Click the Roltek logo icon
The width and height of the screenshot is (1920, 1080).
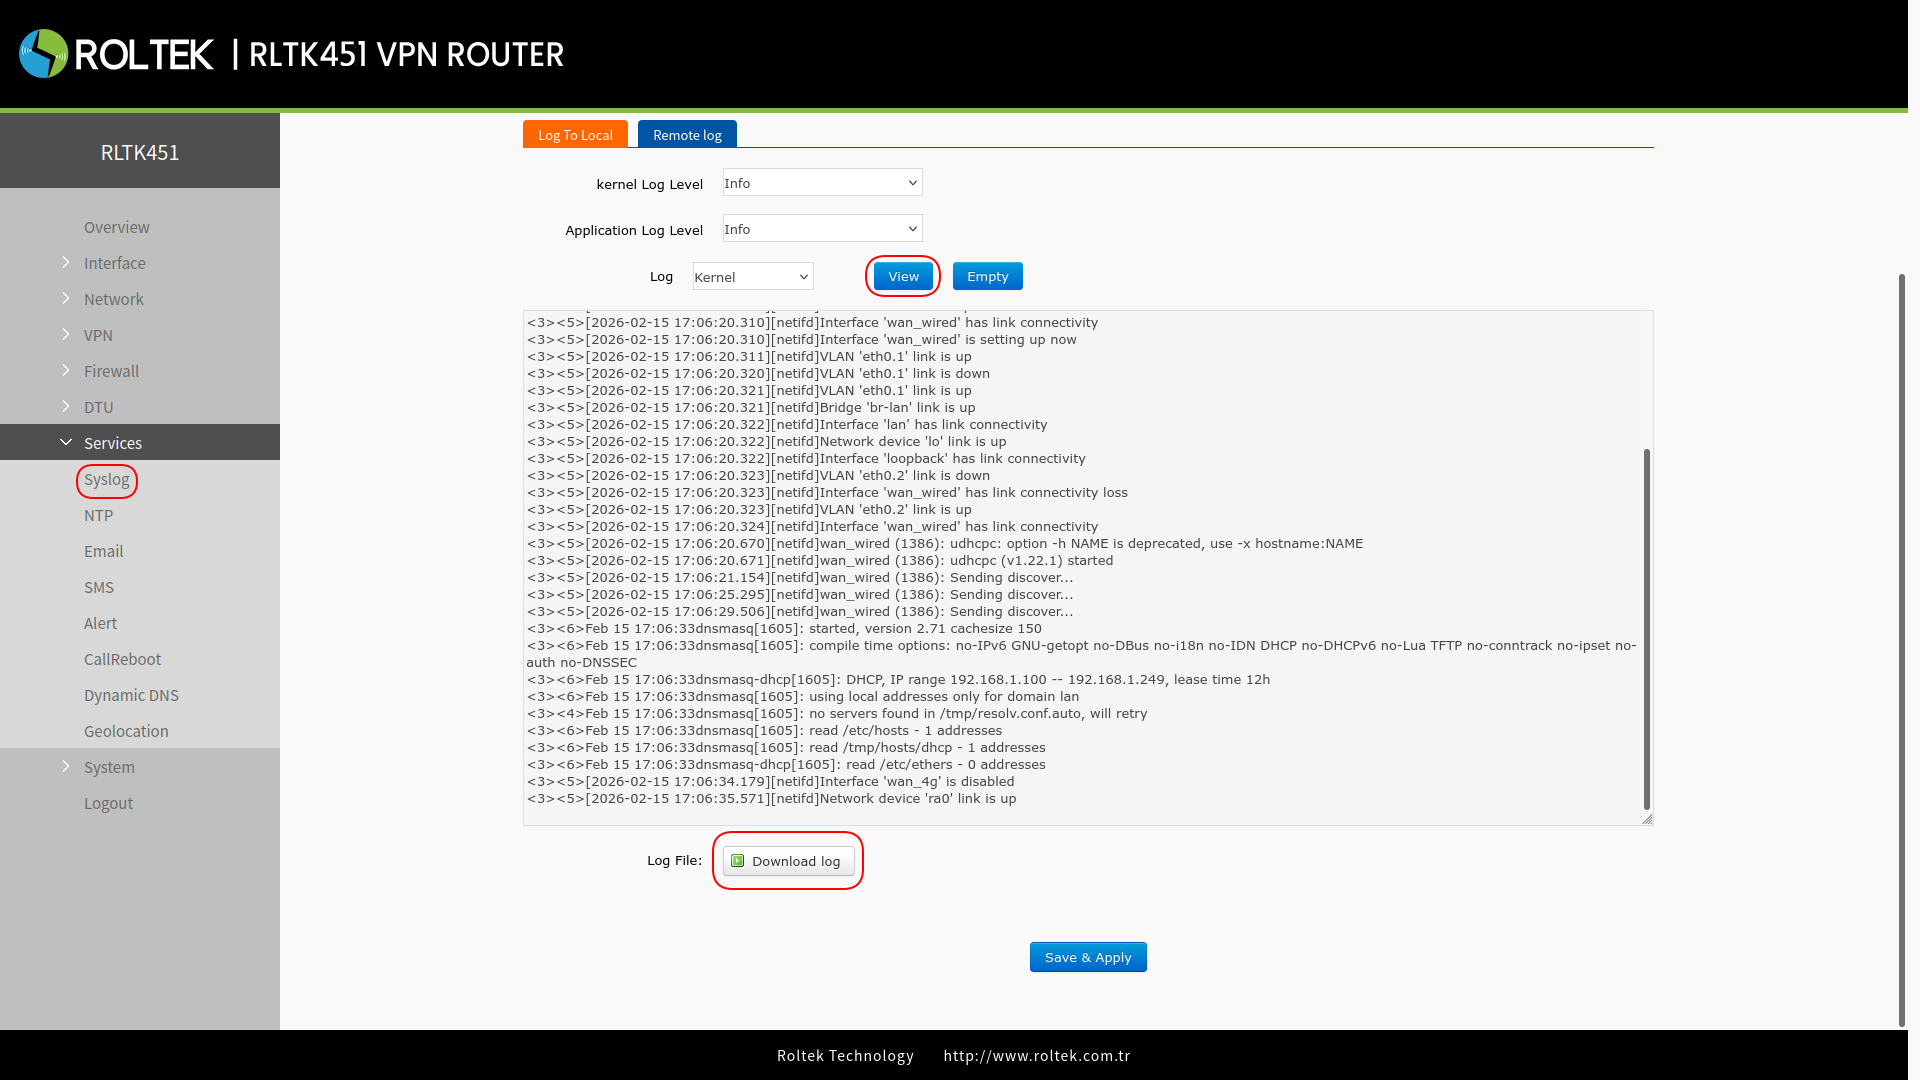[43, 54]
